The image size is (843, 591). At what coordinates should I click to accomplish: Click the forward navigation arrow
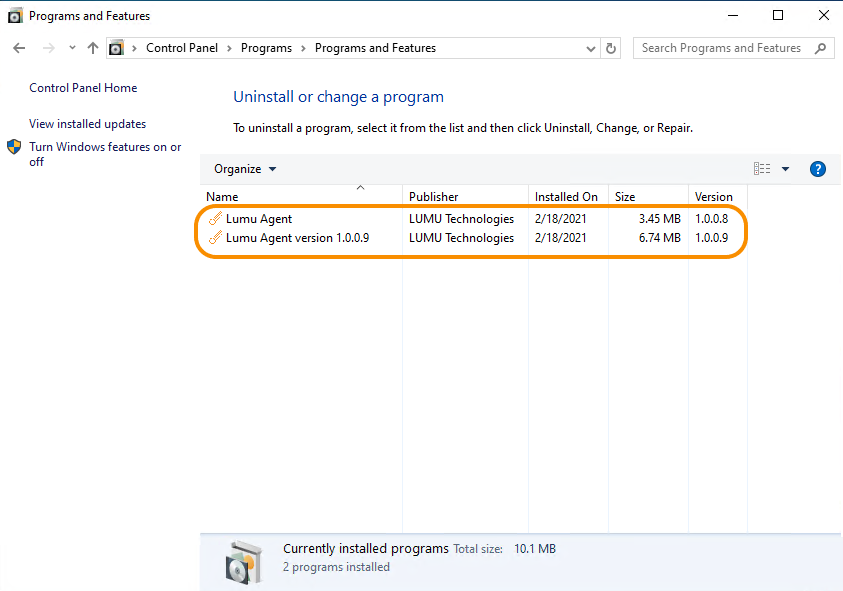pyautogui.click(x=48, y=48)
